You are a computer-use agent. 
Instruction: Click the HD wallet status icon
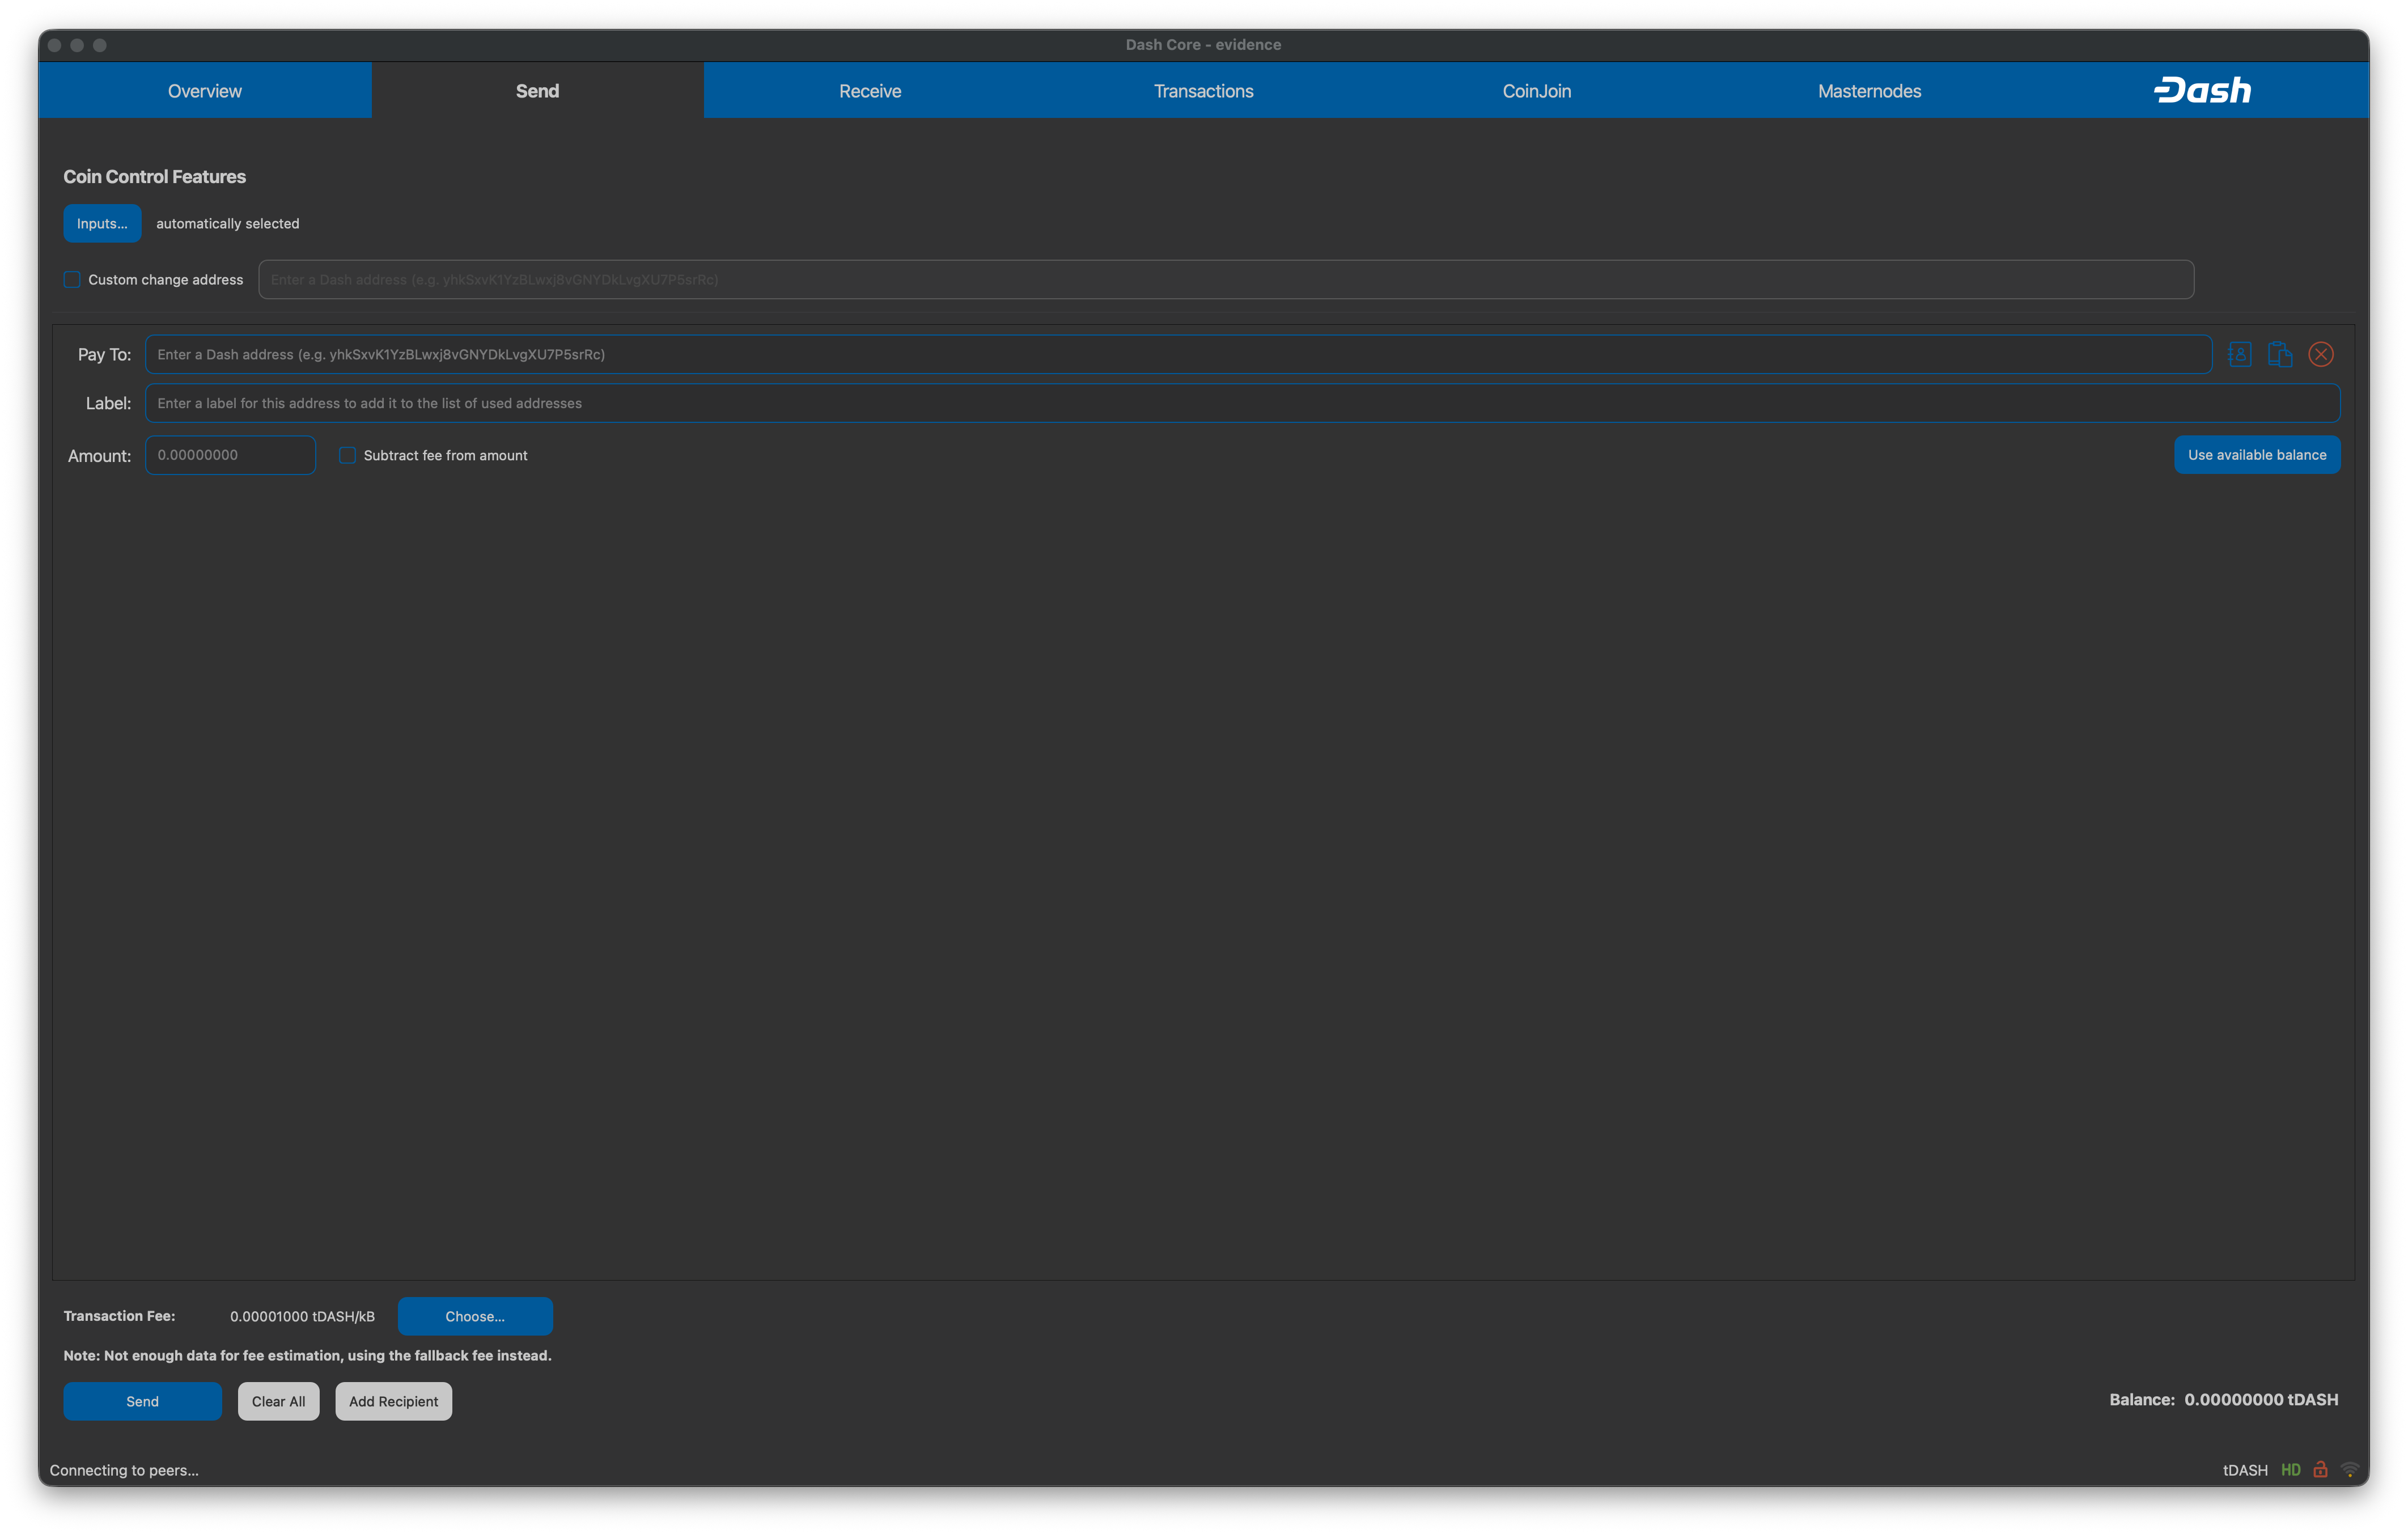pos(2290,1470)
